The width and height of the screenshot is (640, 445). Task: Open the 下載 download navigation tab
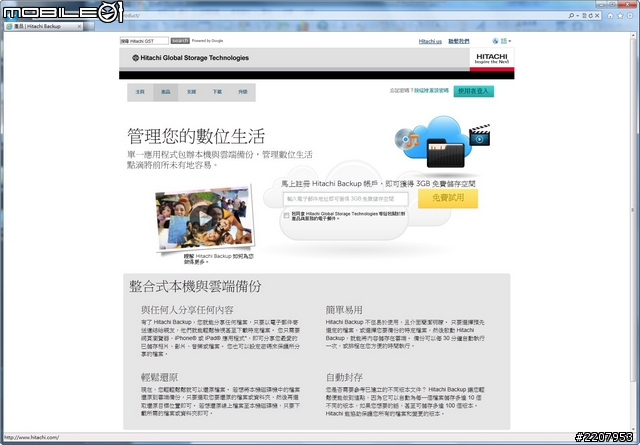coord(217,92)
